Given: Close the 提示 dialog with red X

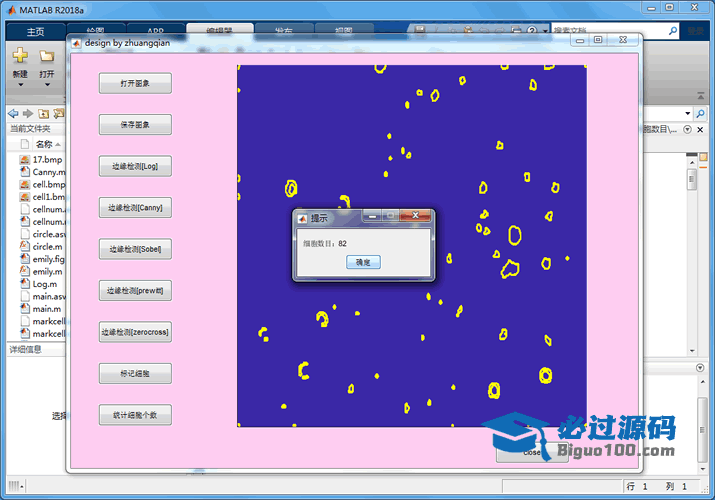Looking at the screenshot, I should (x=415, y=215).
